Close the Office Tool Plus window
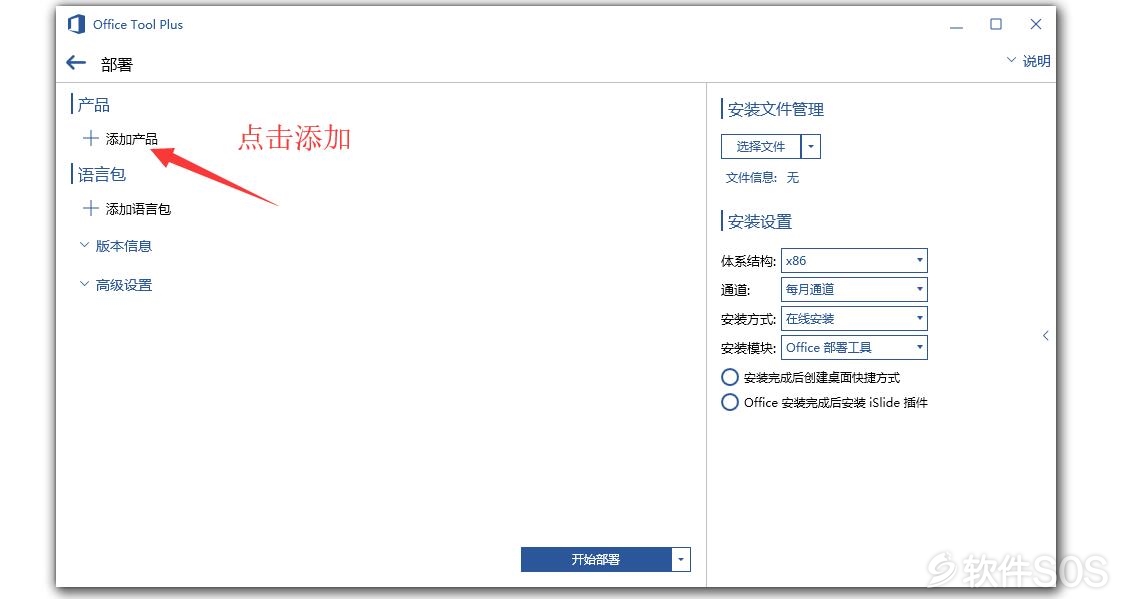Image resolution: width=1125 pixels, height=599 pixels. (1035, 24)
